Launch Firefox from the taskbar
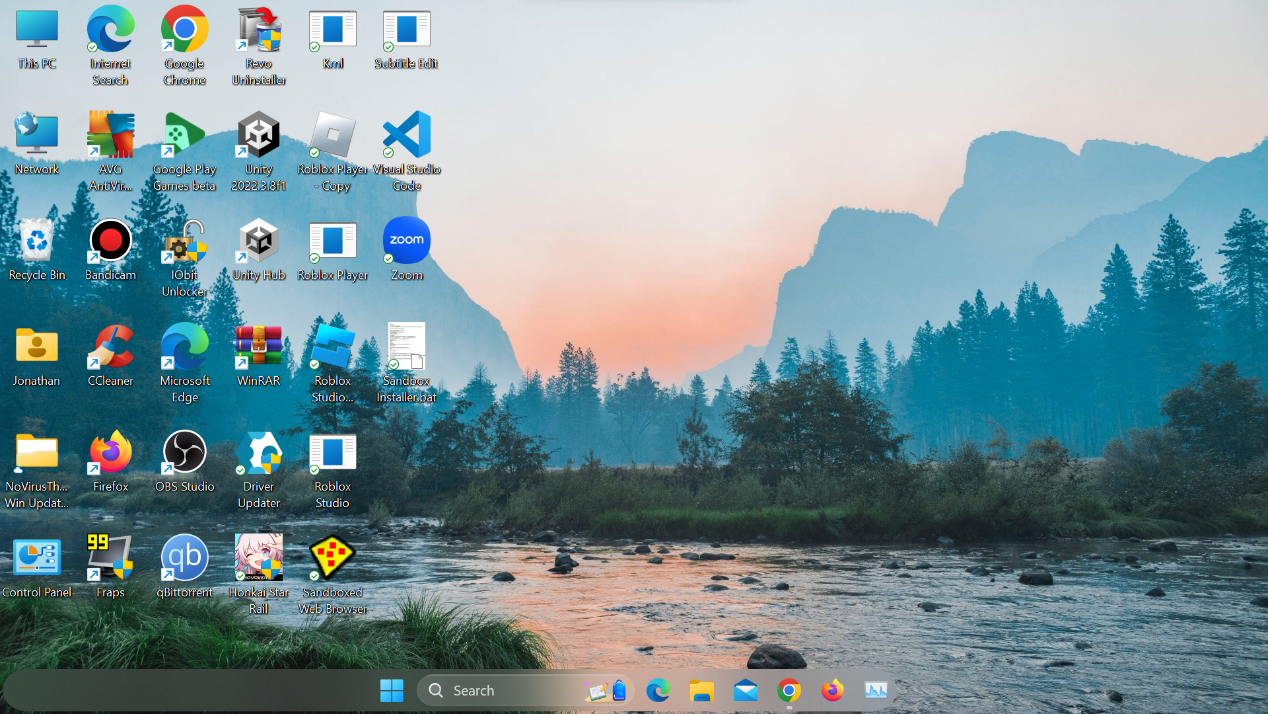Screen dimensions: 1268x714 click(832, 690)
